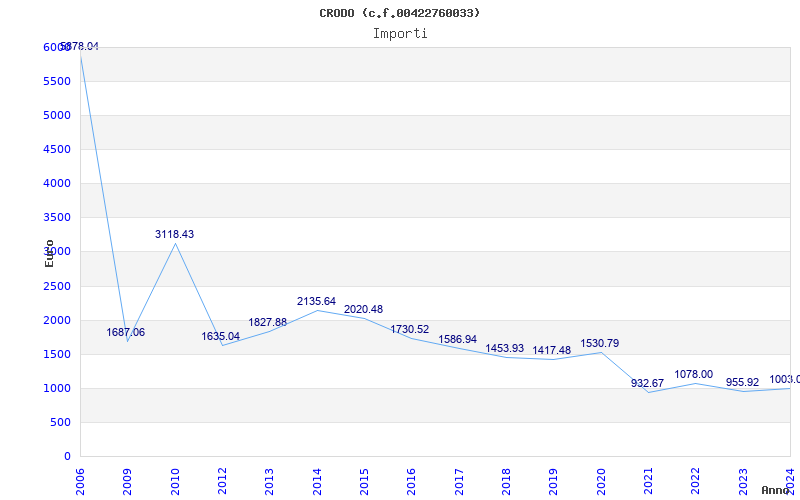Click y-axis value 1000
The height and width of the screenshot is (500, 800).
[x=57, y=388]
